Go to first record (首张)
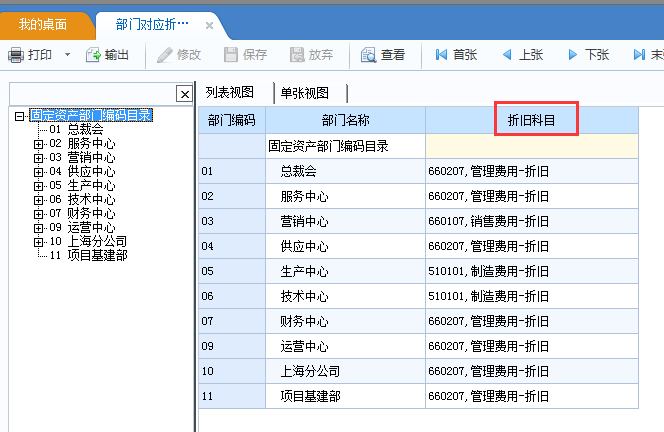 click(x=441, y=55)
